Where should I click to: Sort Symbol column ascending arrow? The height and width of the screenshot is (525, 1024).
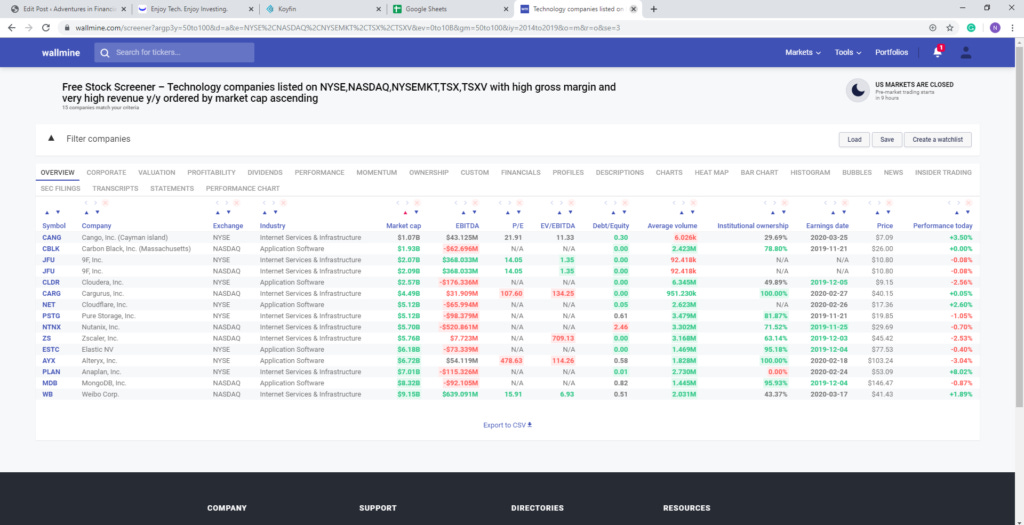coord(46,212)
